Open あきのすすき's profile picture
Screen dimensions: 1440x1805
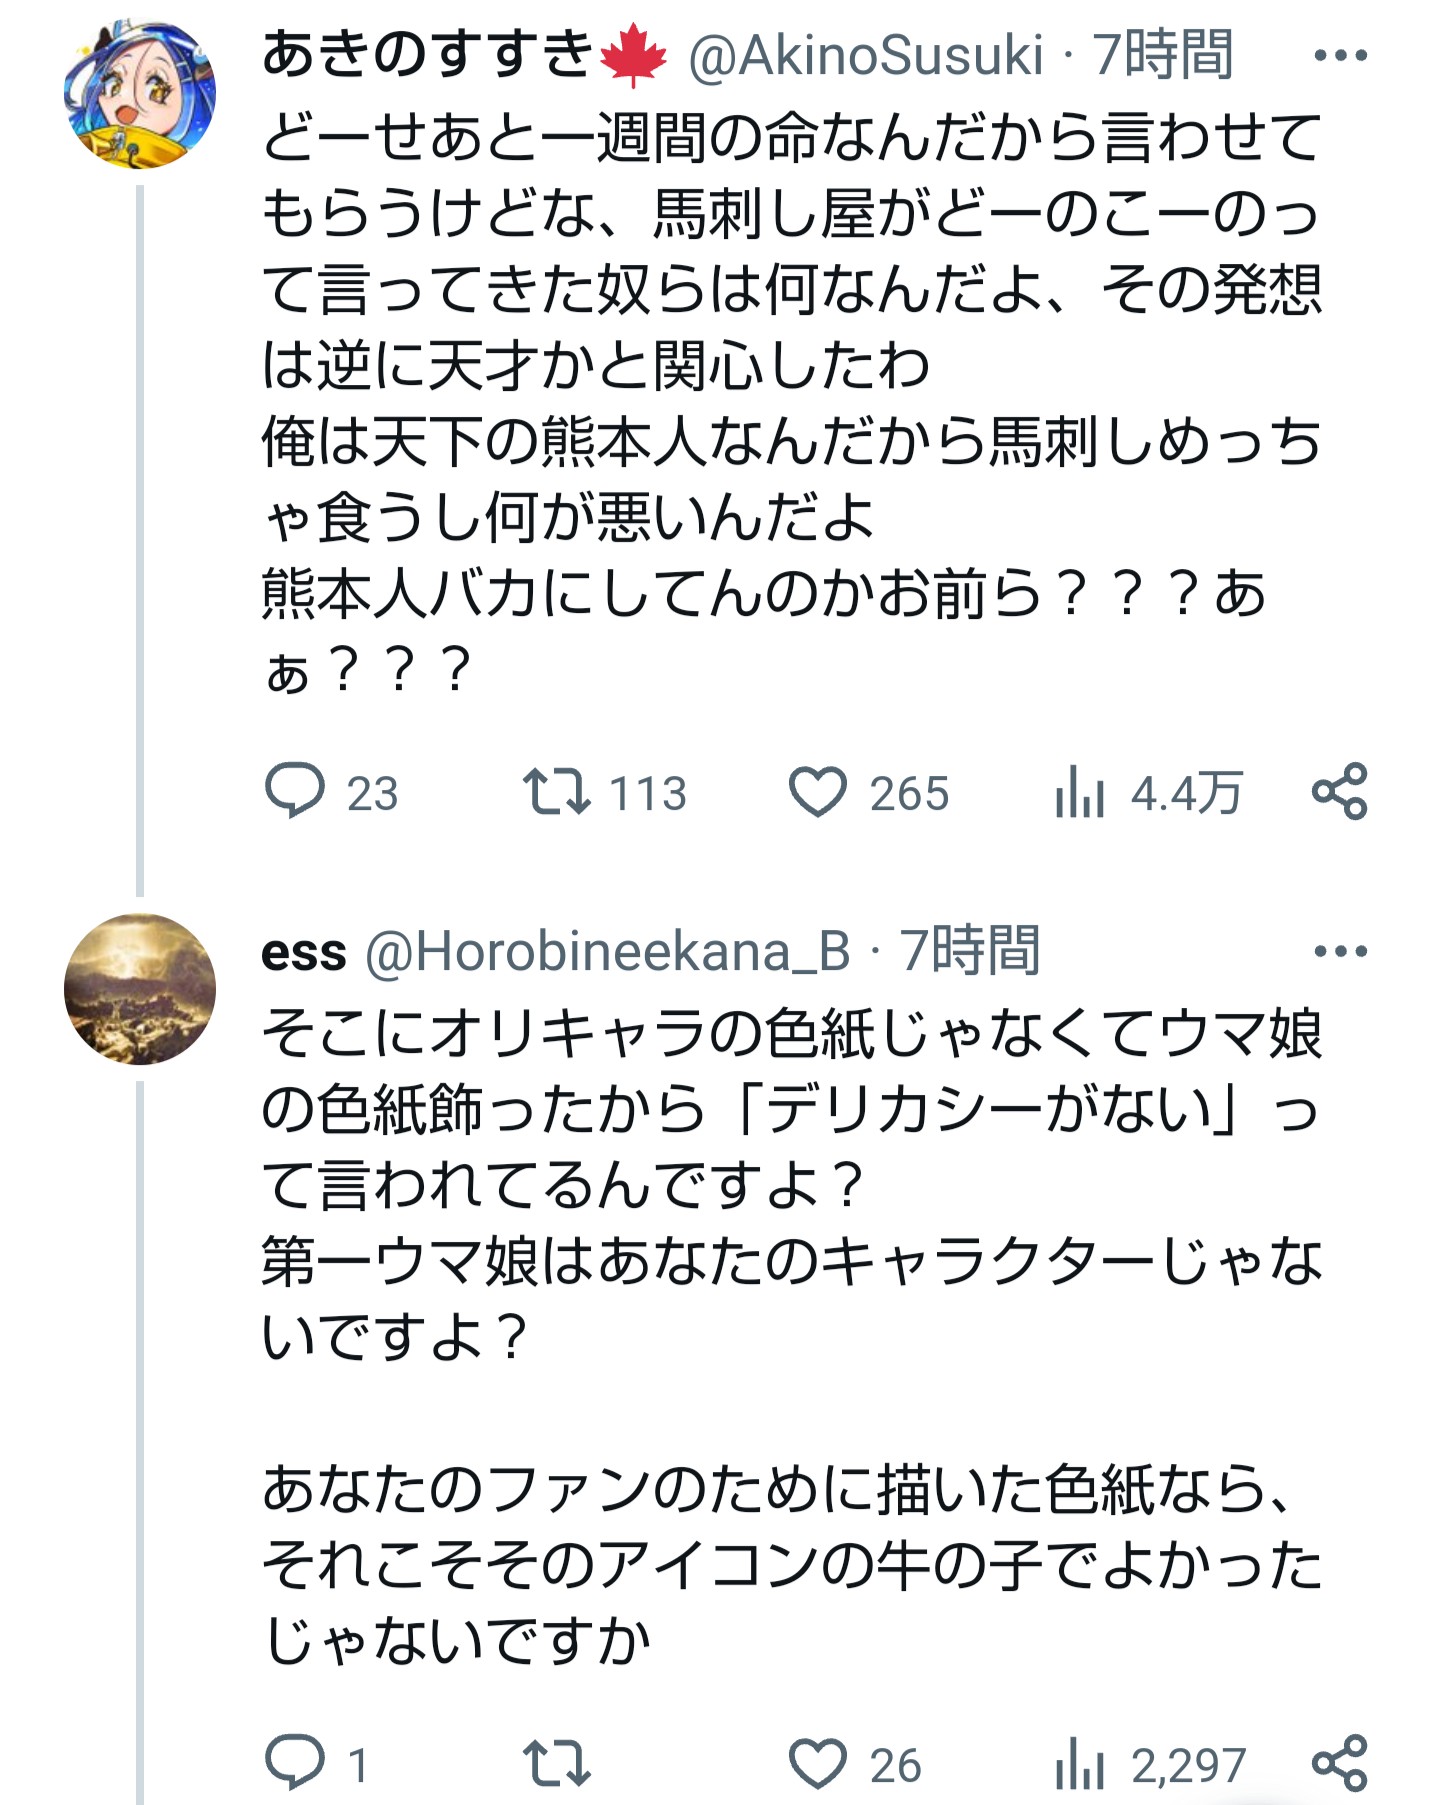(x=140, y=95)
